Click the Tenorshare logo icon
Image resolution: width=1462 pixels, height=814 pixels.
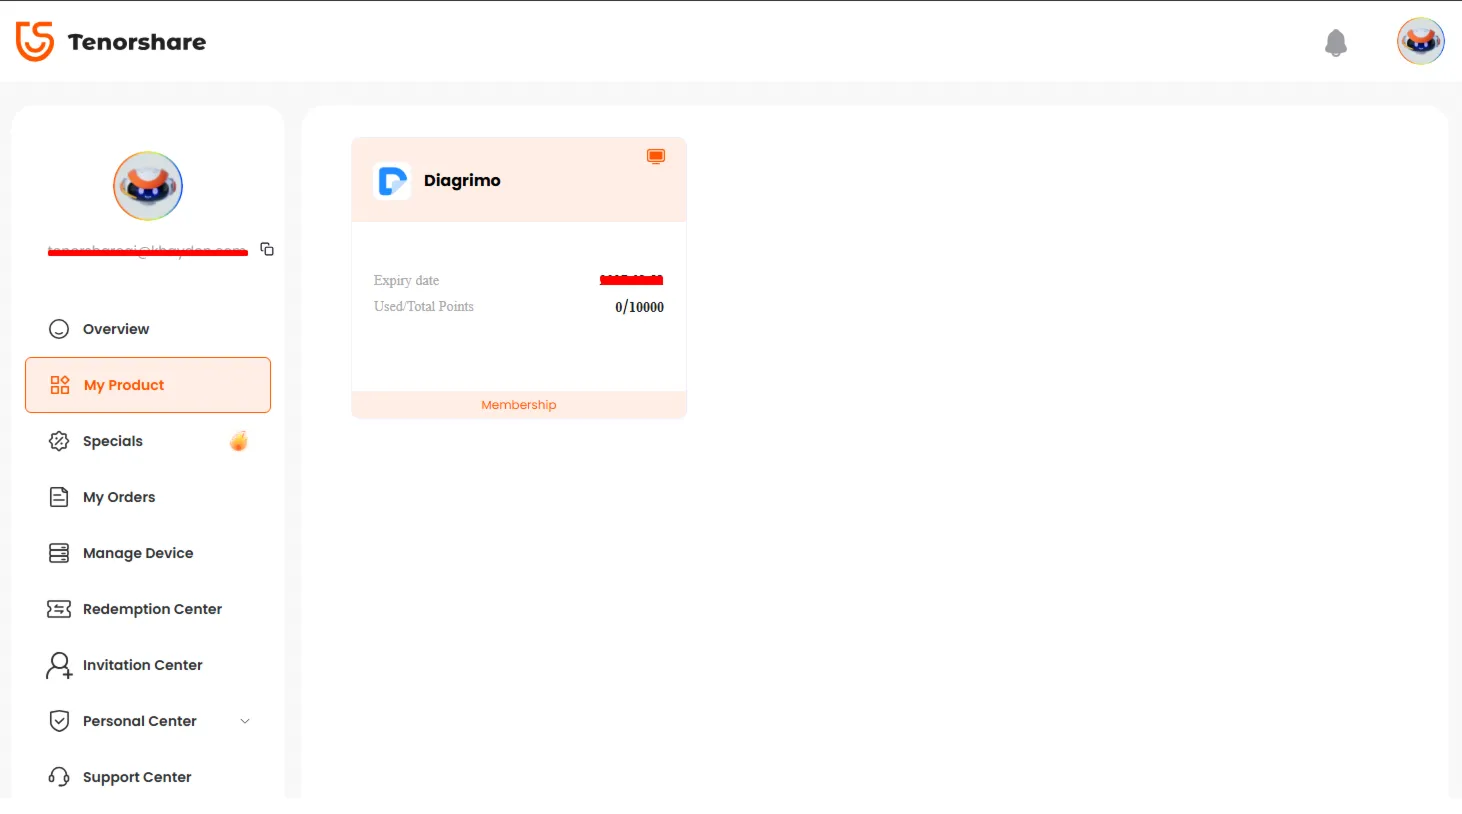coord(35,42)
